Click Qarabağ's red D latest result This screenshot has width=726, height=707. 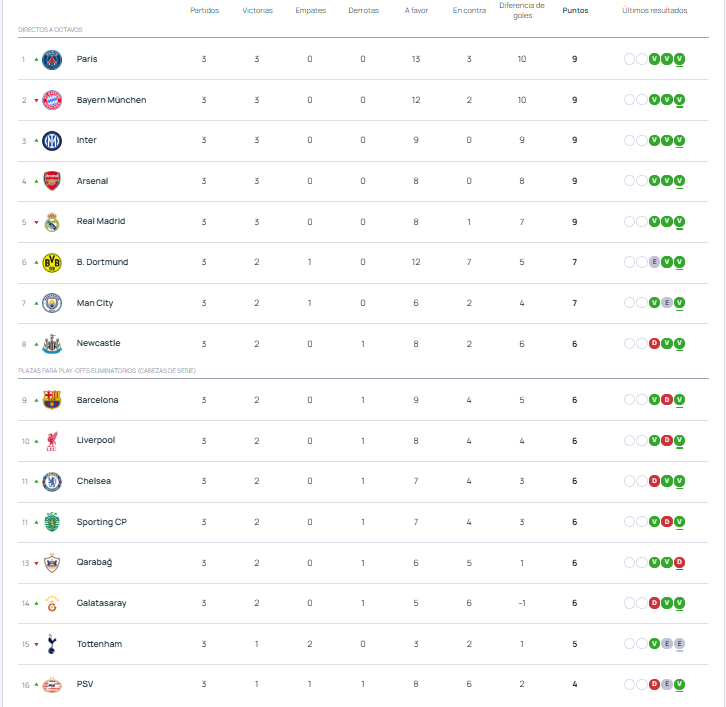coord(679,562)
